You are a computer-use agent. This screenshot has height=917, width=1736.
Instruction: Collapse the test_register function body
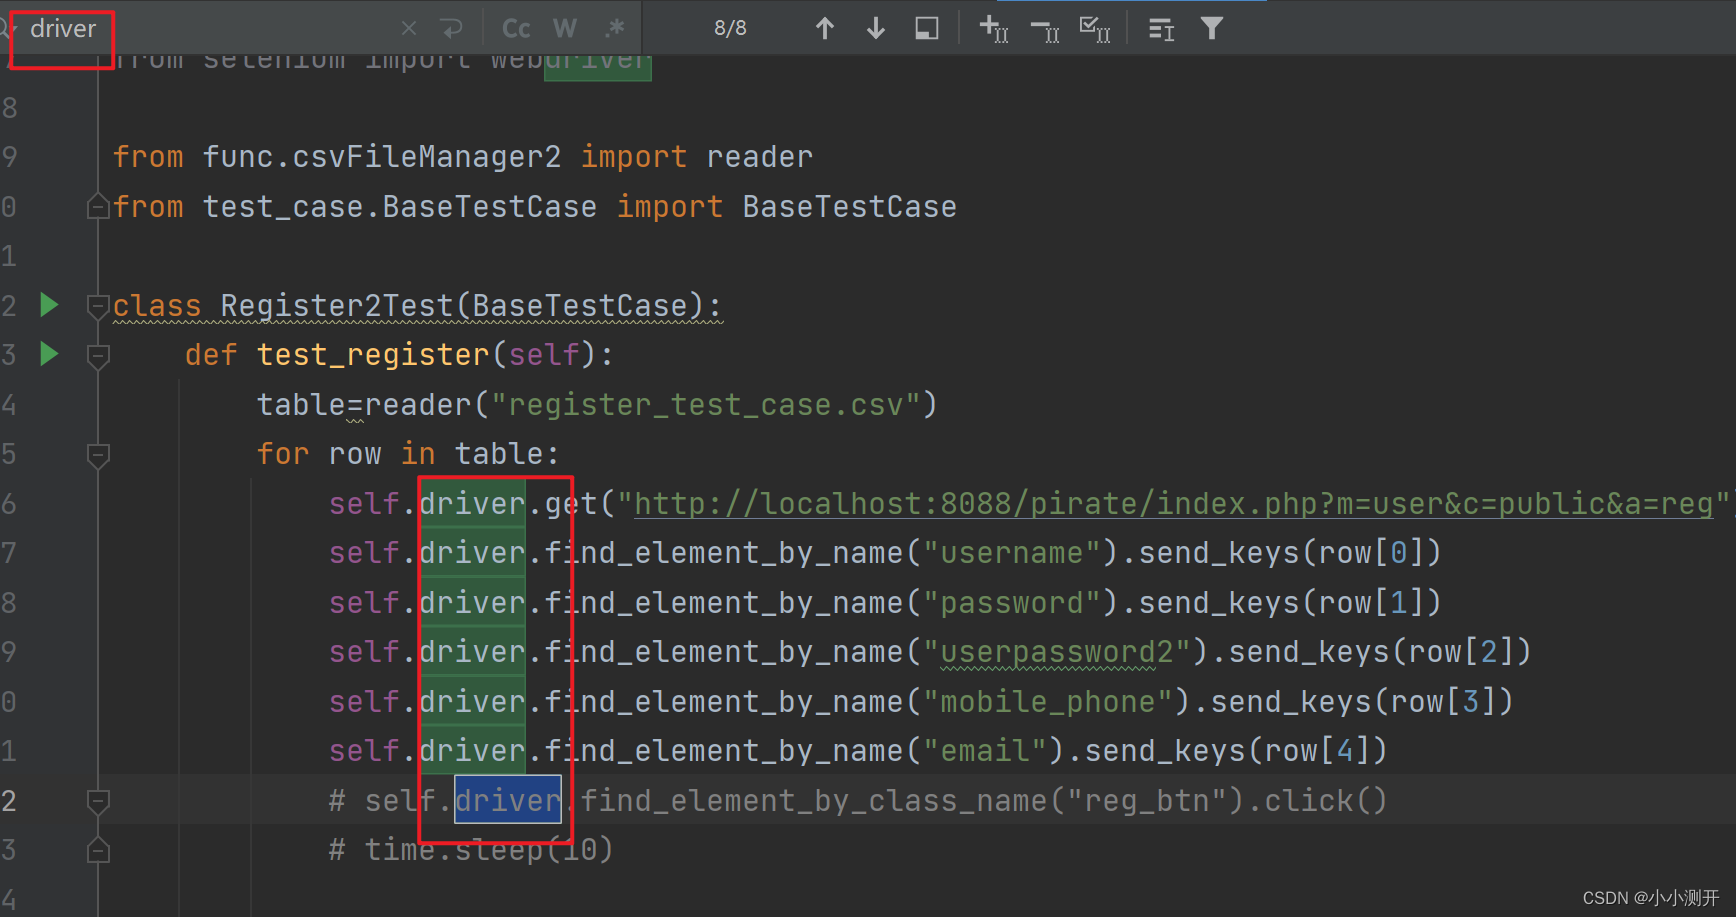point(97,355)
